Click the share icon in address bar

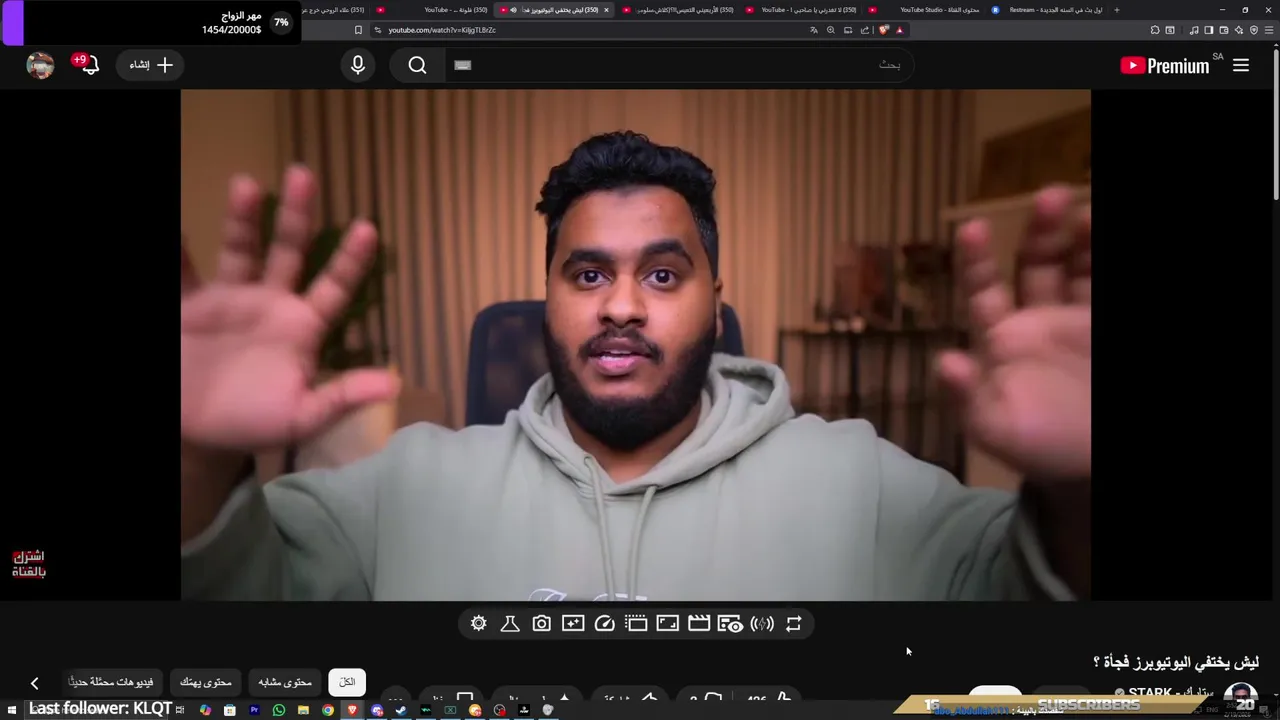[865, 30]
